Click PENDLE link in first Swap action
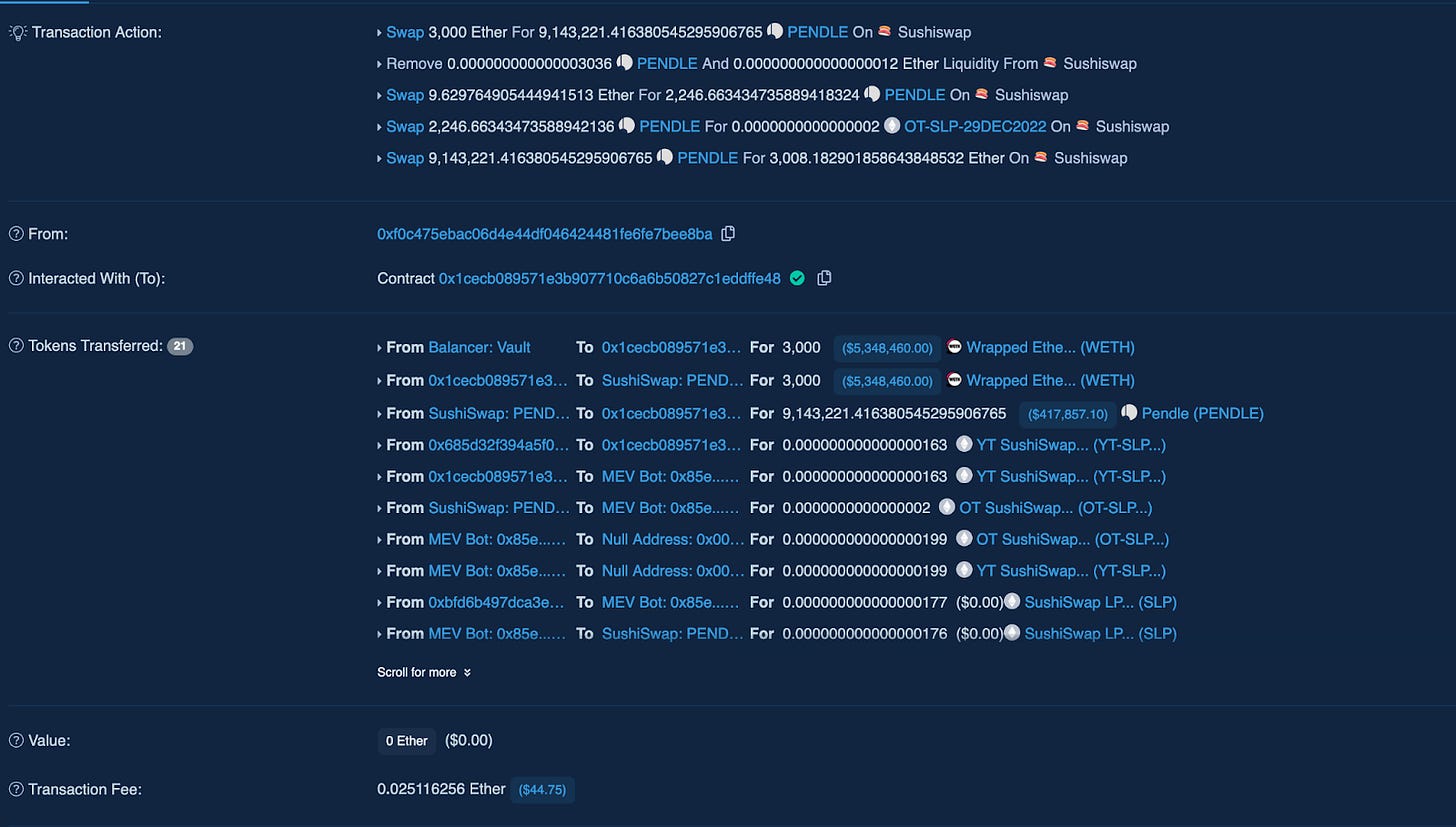 coord(818,32)
